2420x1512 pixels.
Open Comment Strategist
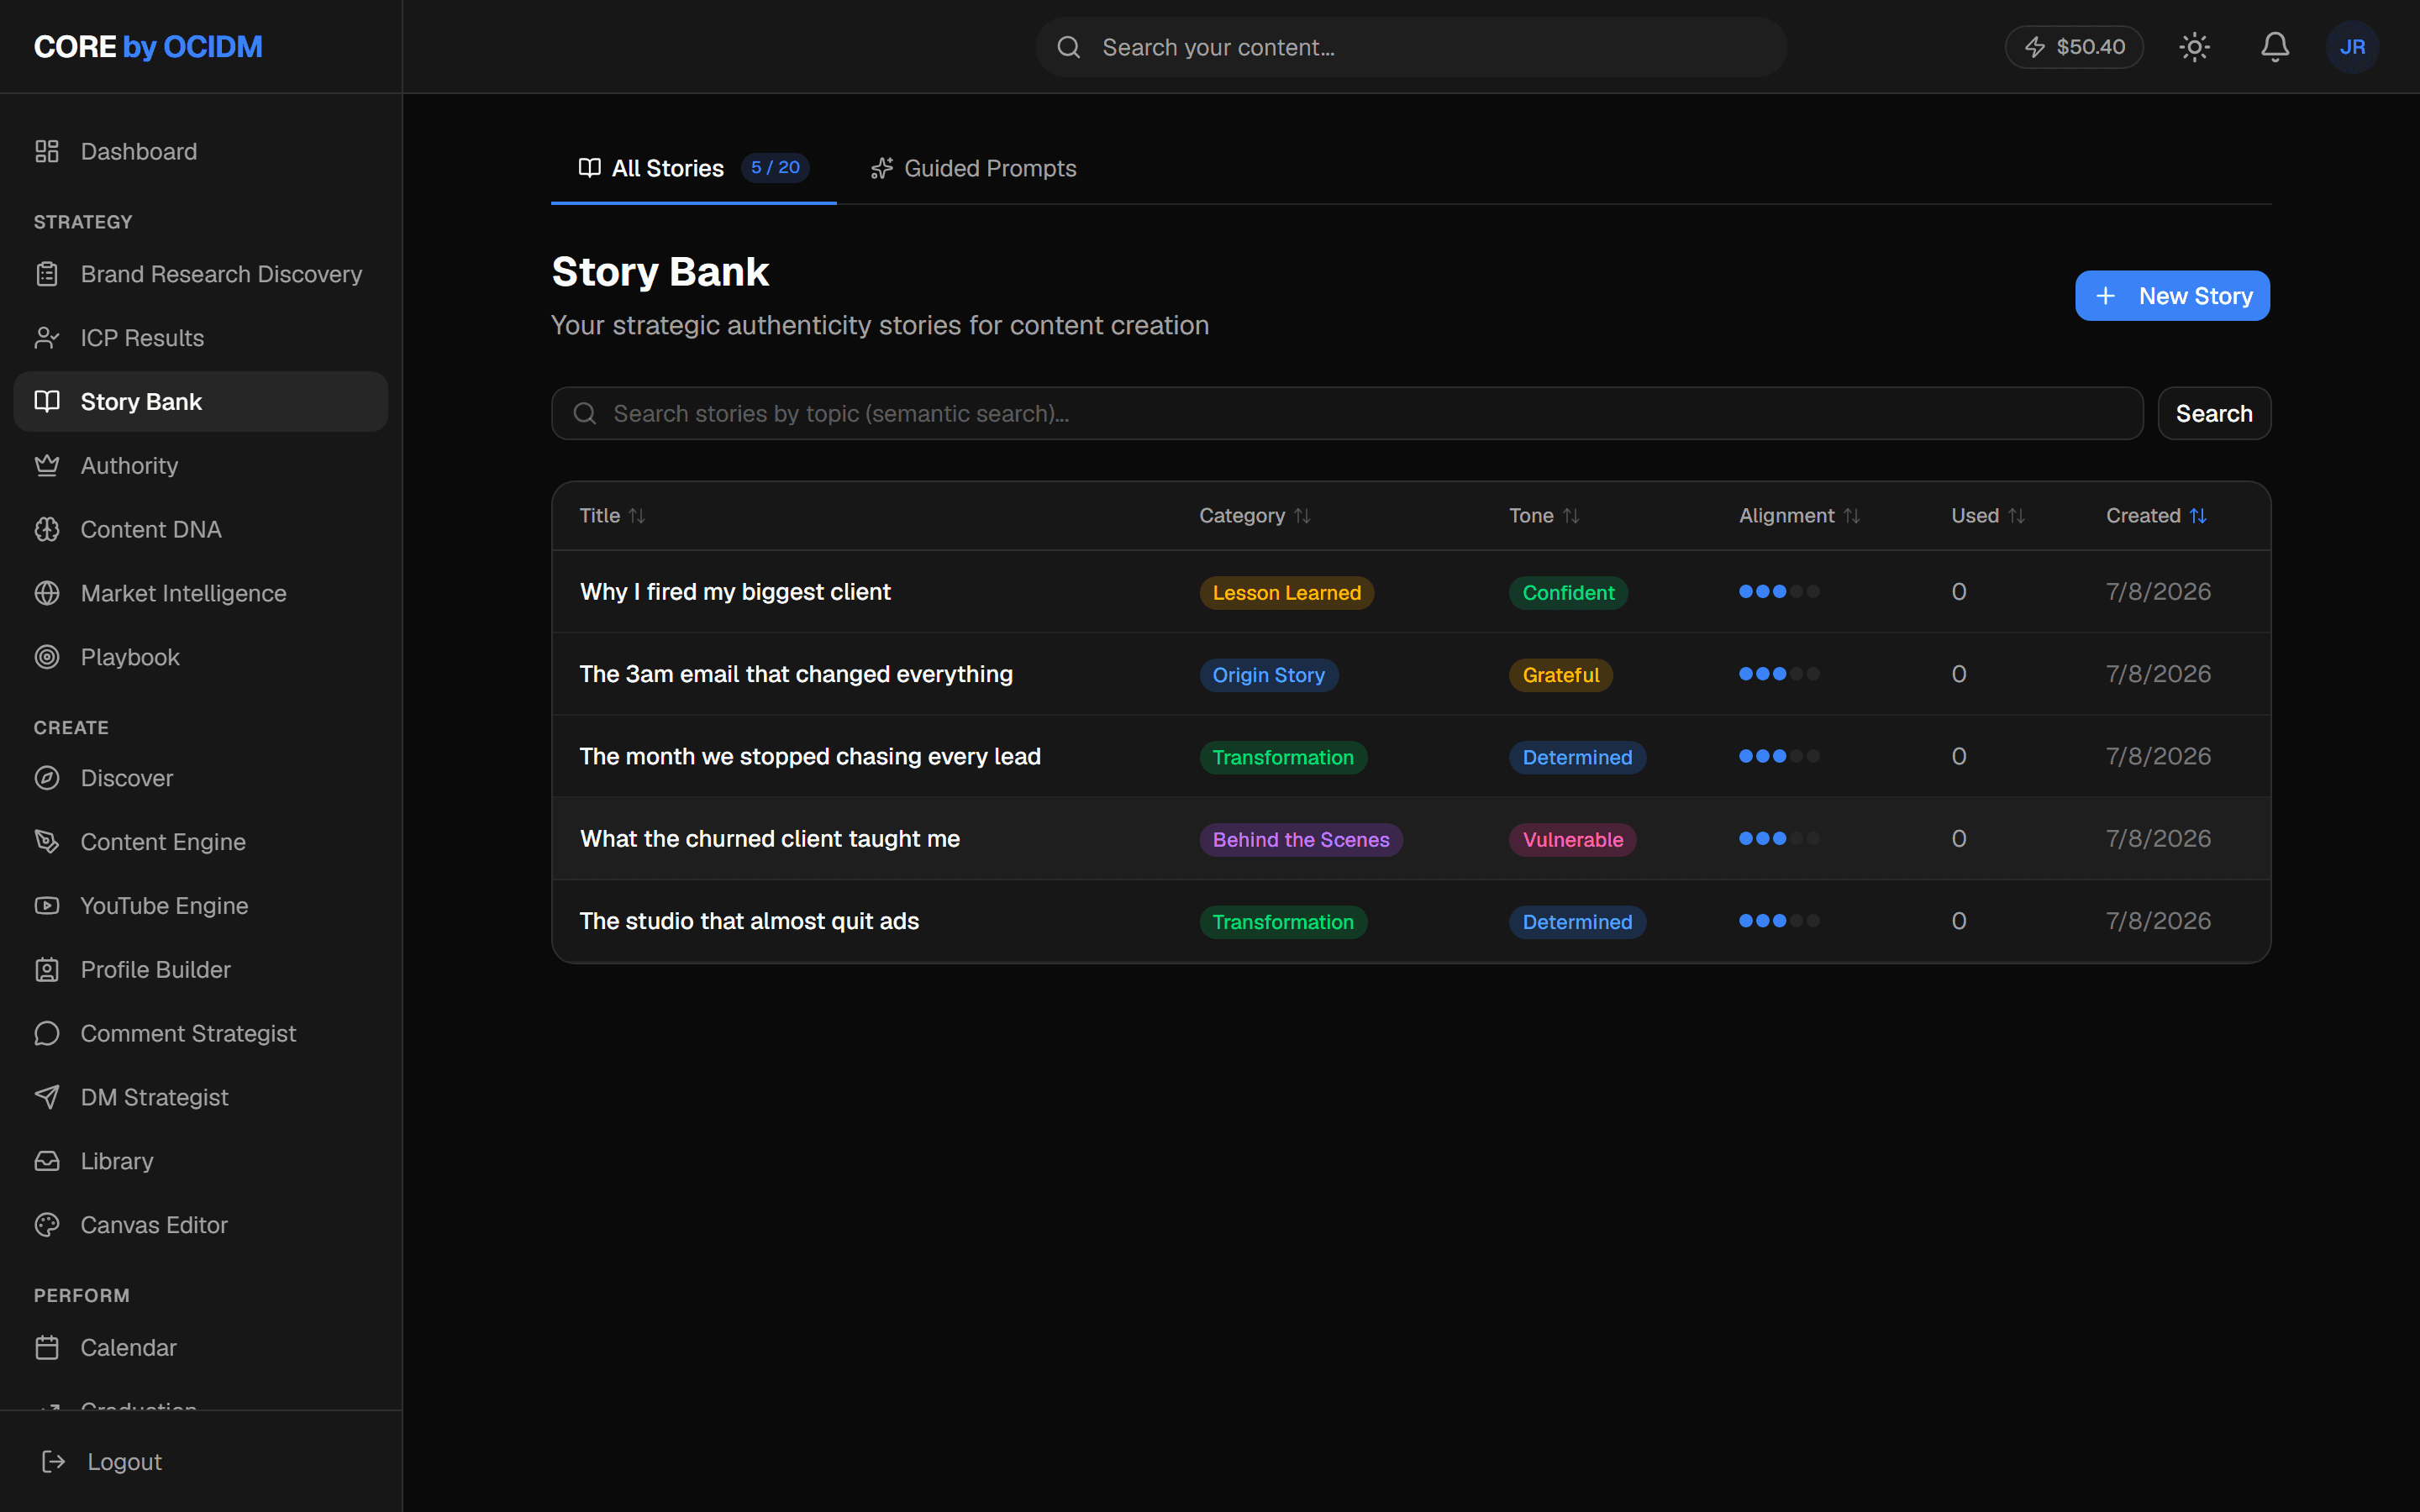(200, 1033)
